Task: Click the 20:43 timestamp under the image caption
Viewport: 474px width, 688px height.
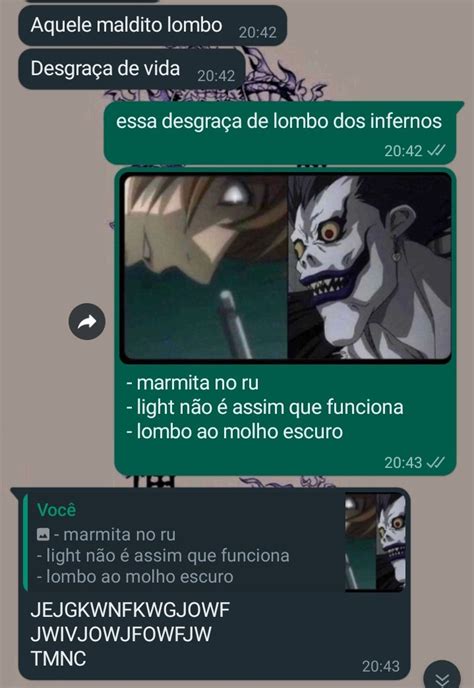Action: click(x=403, y=462)
